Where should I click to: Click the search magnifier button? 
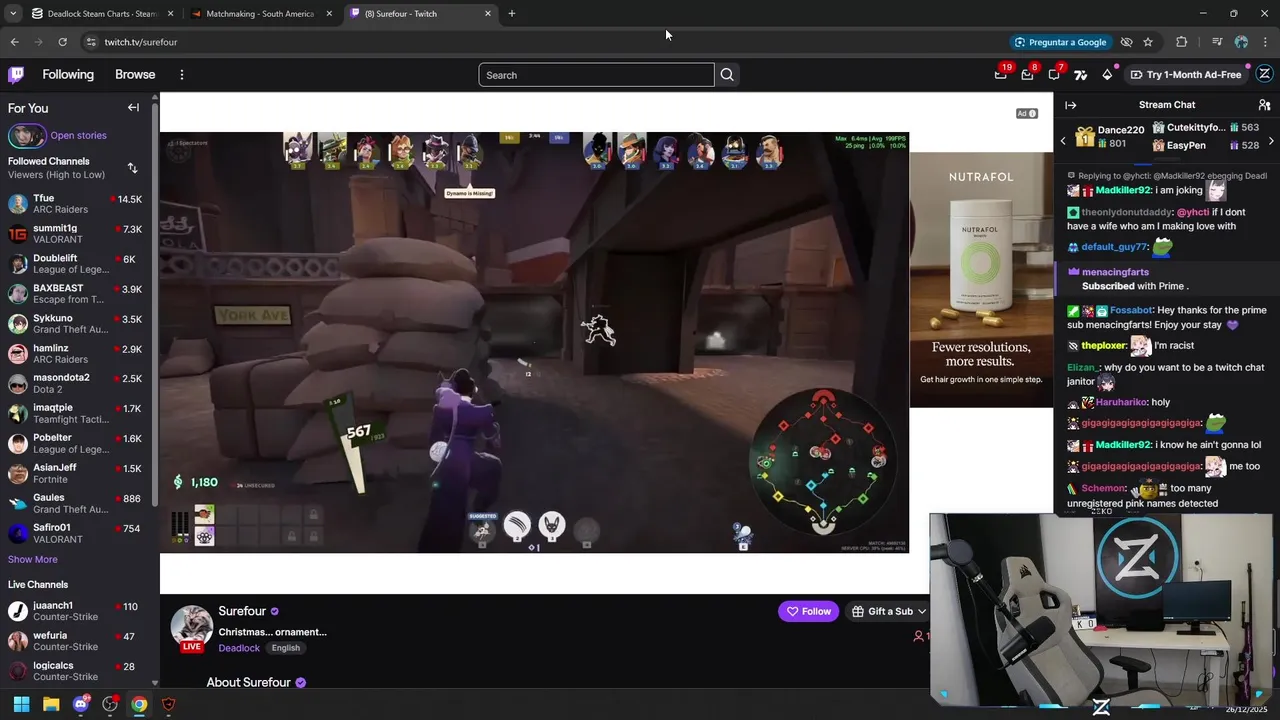point(727,75)
